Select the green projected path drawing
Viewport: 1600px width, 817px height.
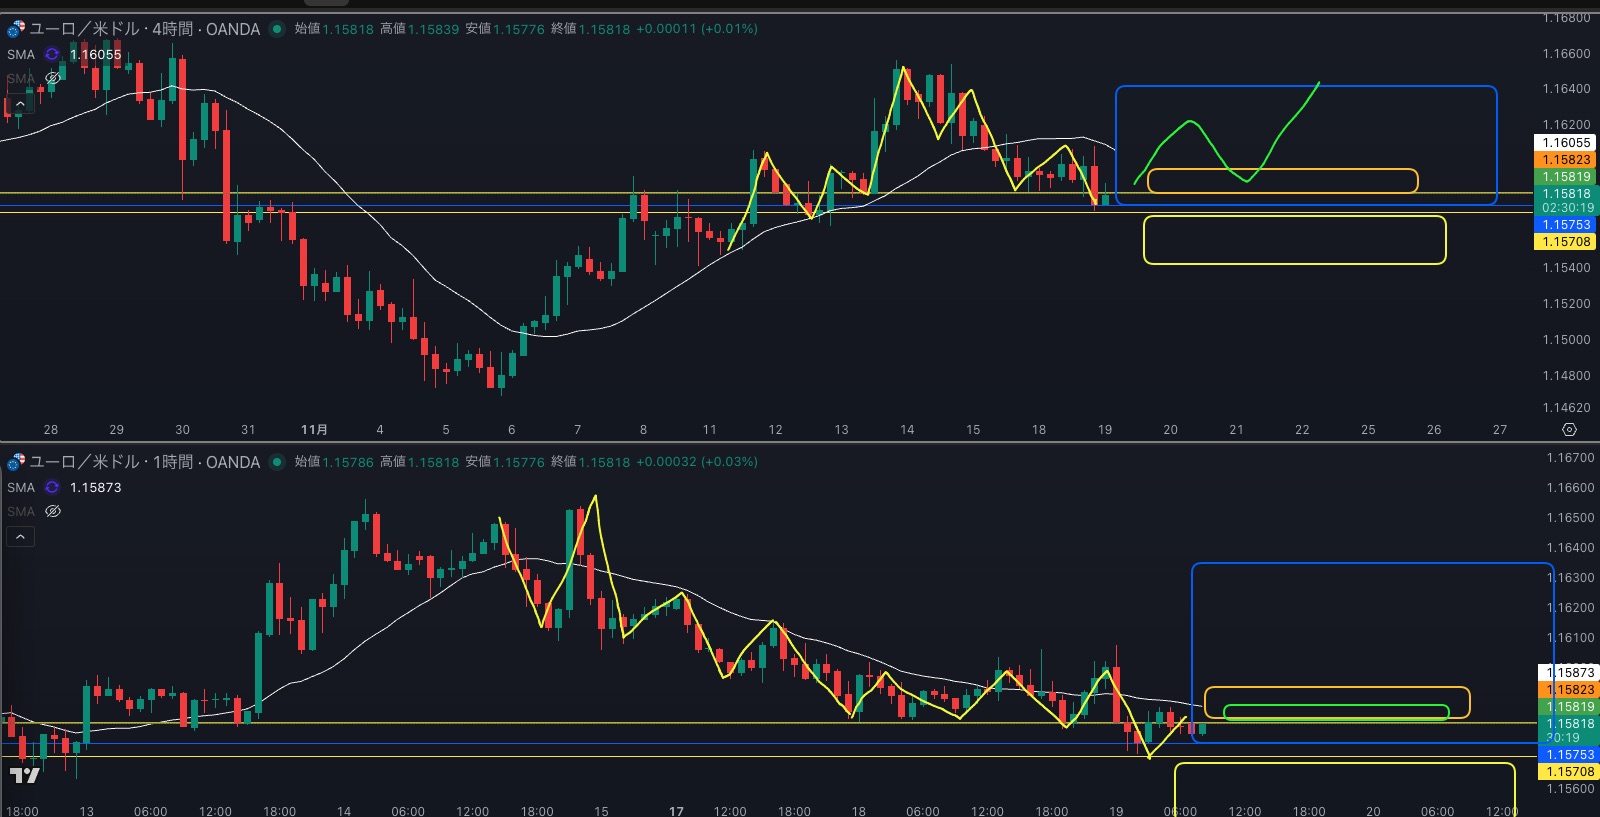click(1190, 123)
